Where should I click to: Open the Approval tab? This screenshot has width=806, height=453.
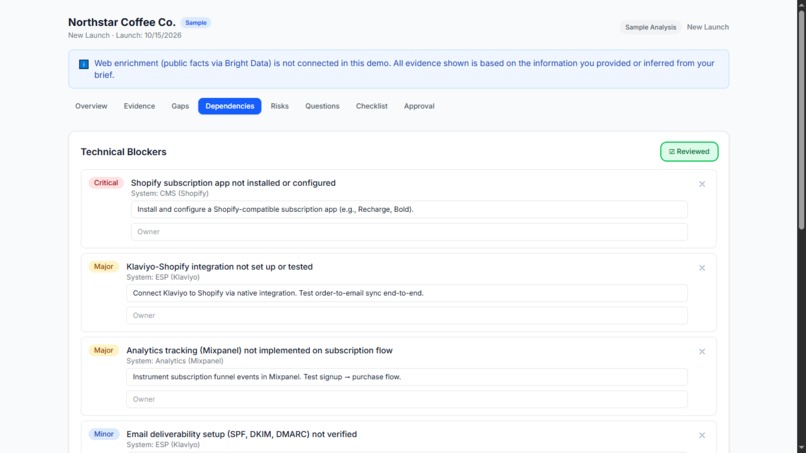(x=419, y=106)
